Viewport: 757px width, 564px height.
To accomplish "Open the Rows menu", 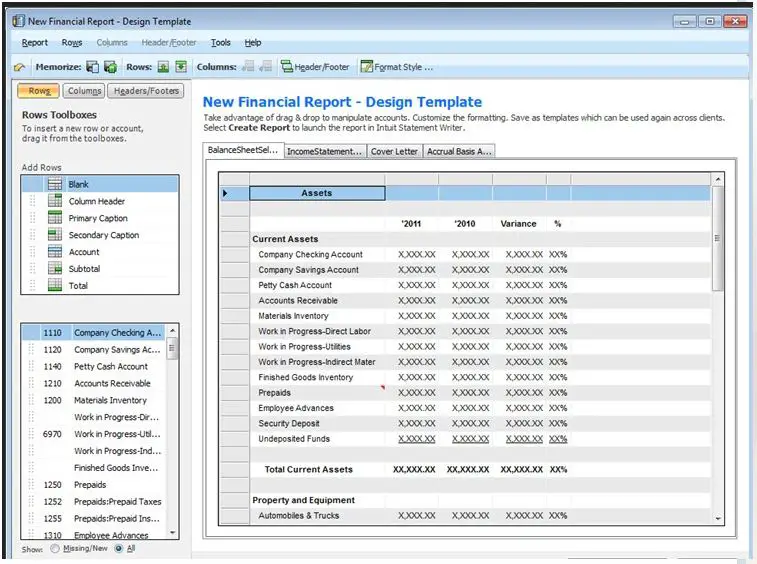I will 72,42.
